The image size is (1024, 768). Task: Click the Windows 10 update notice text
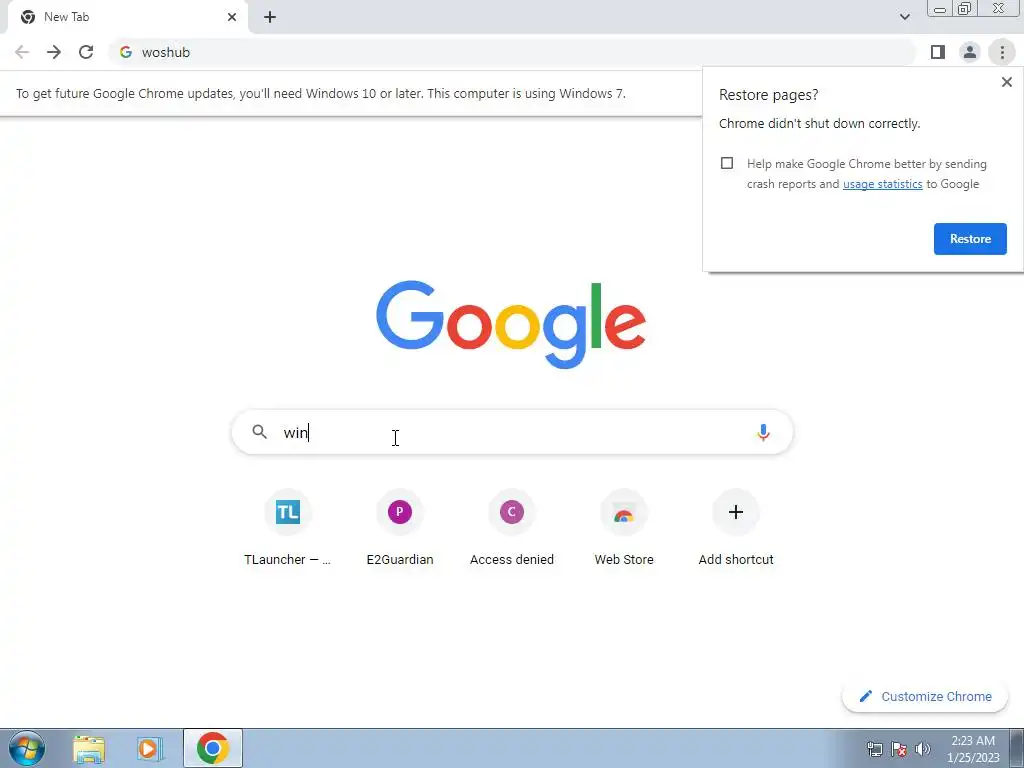tap(321, 93)
